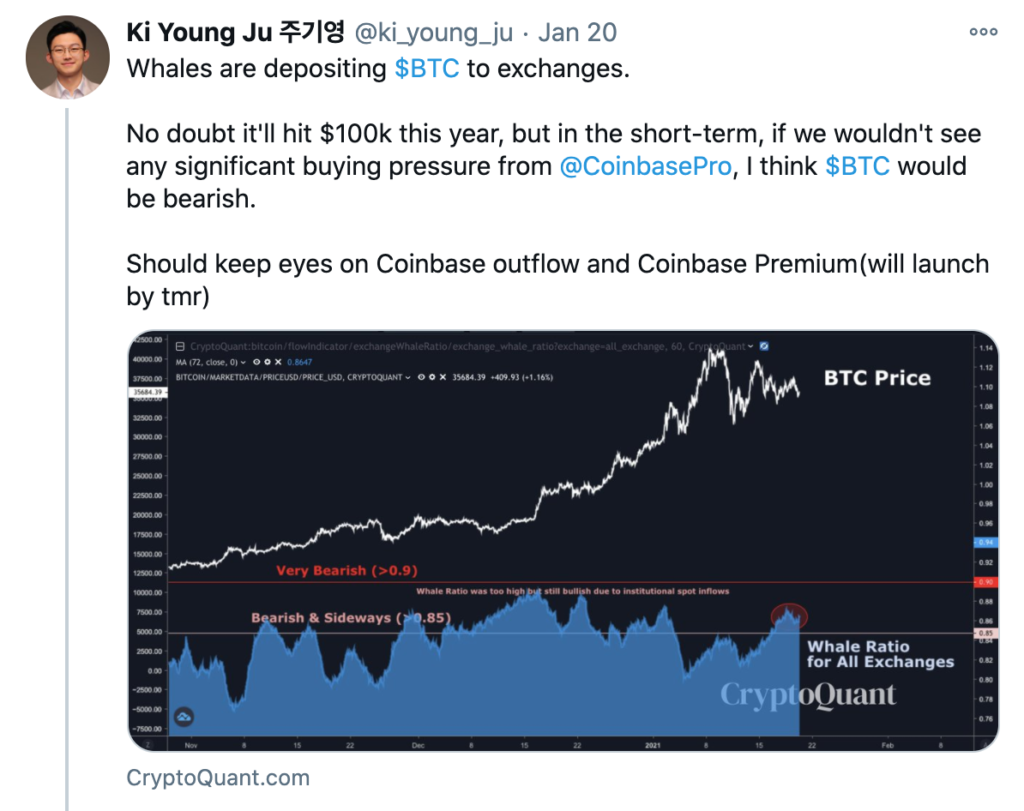This screenshot has width=1024, height=811.
Task: Open the first $BTC cashtag link
Action: tap(426, 69)
